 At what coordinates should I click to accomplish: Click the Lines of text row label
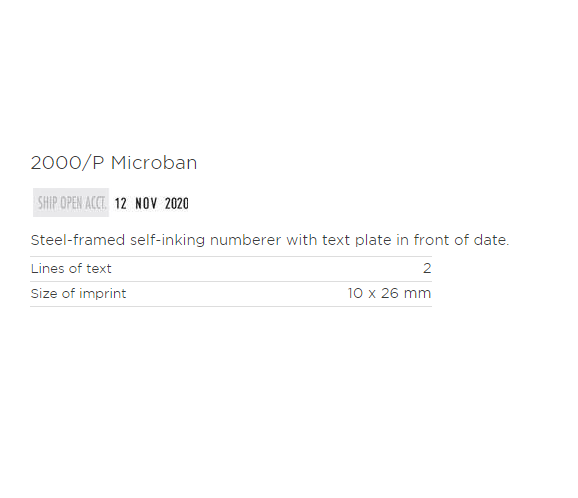(x=71, y=268)
